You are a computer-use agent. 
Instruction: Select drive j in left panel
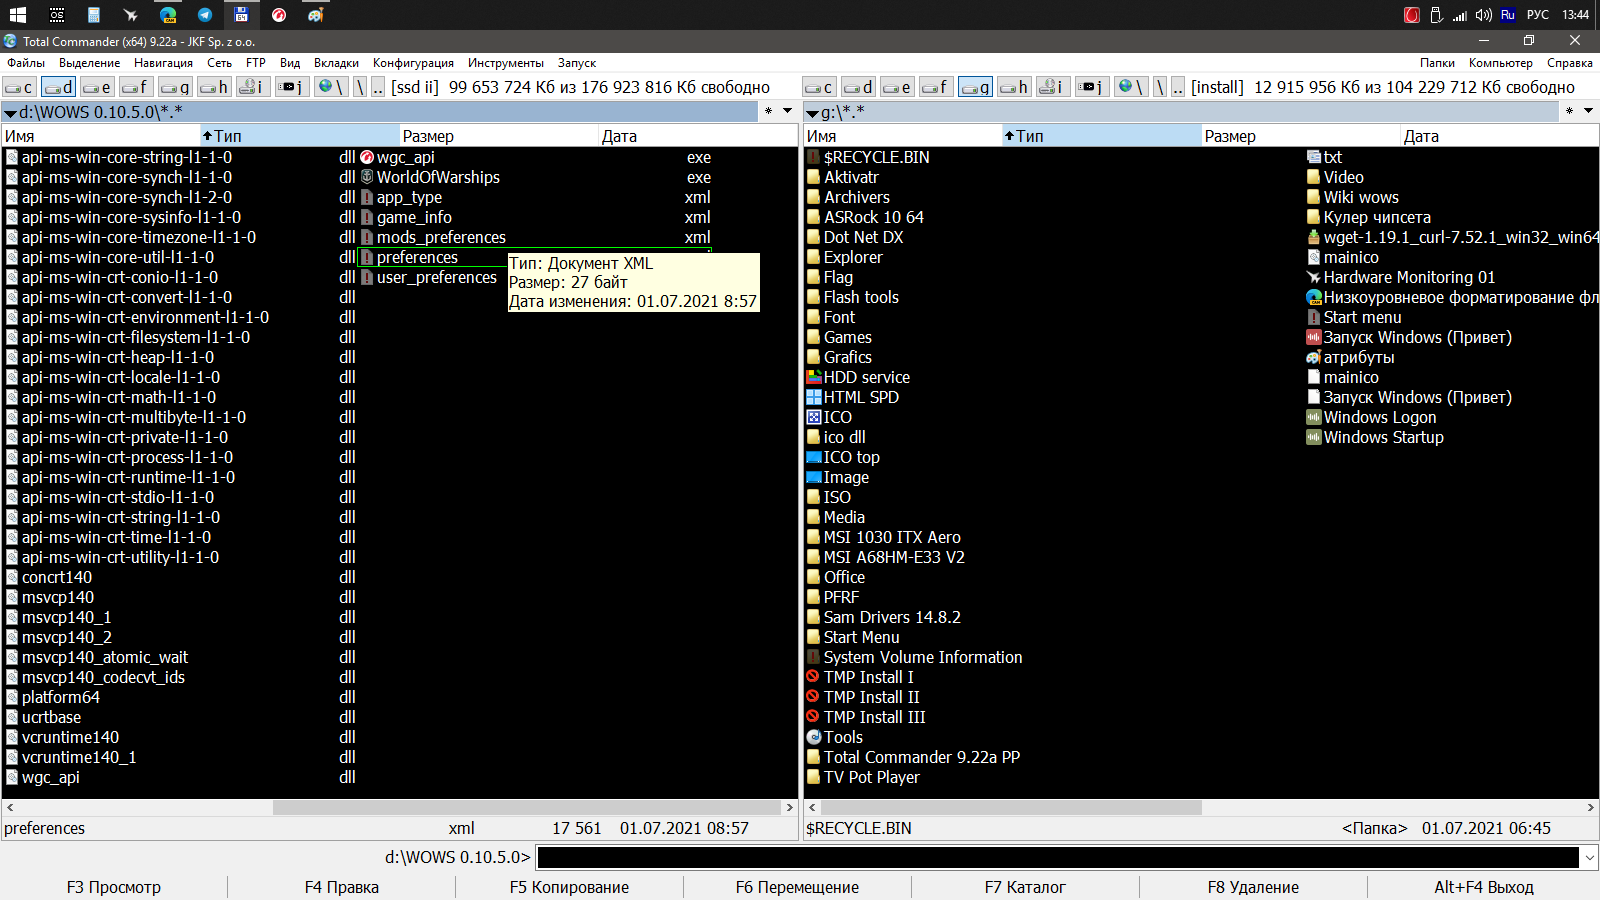291,87
